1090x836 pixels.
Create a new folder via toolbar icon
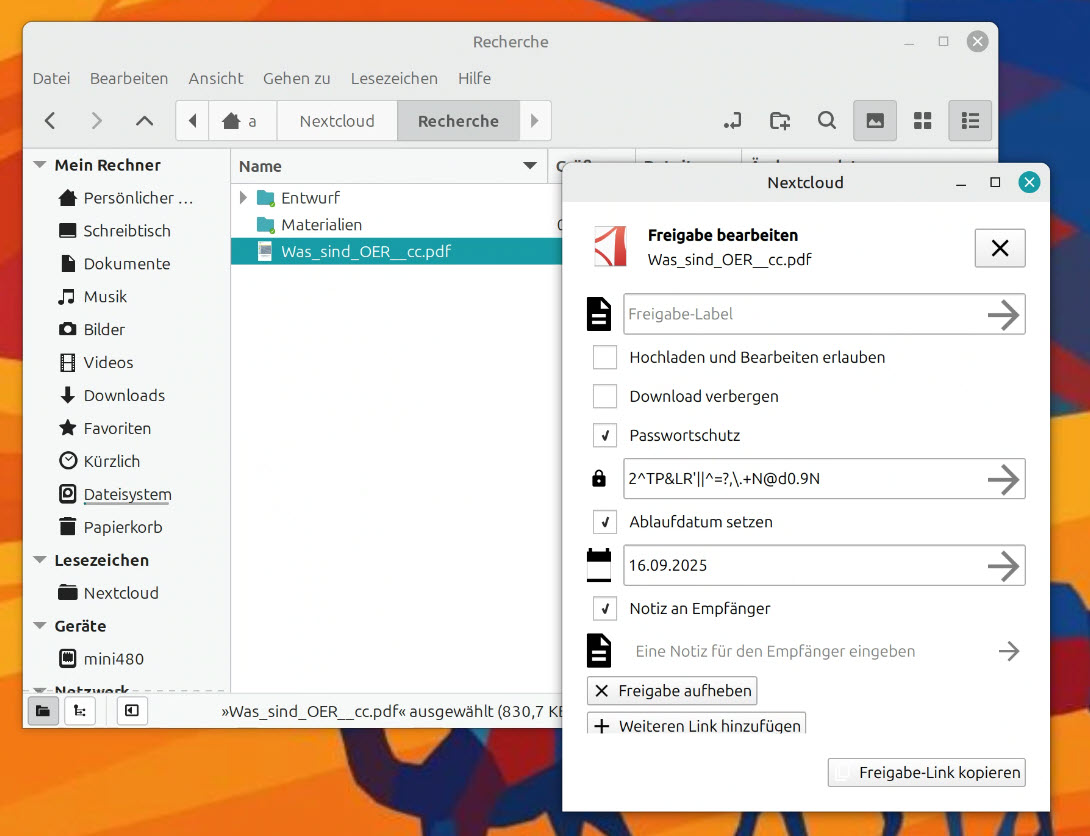[780, 121]
